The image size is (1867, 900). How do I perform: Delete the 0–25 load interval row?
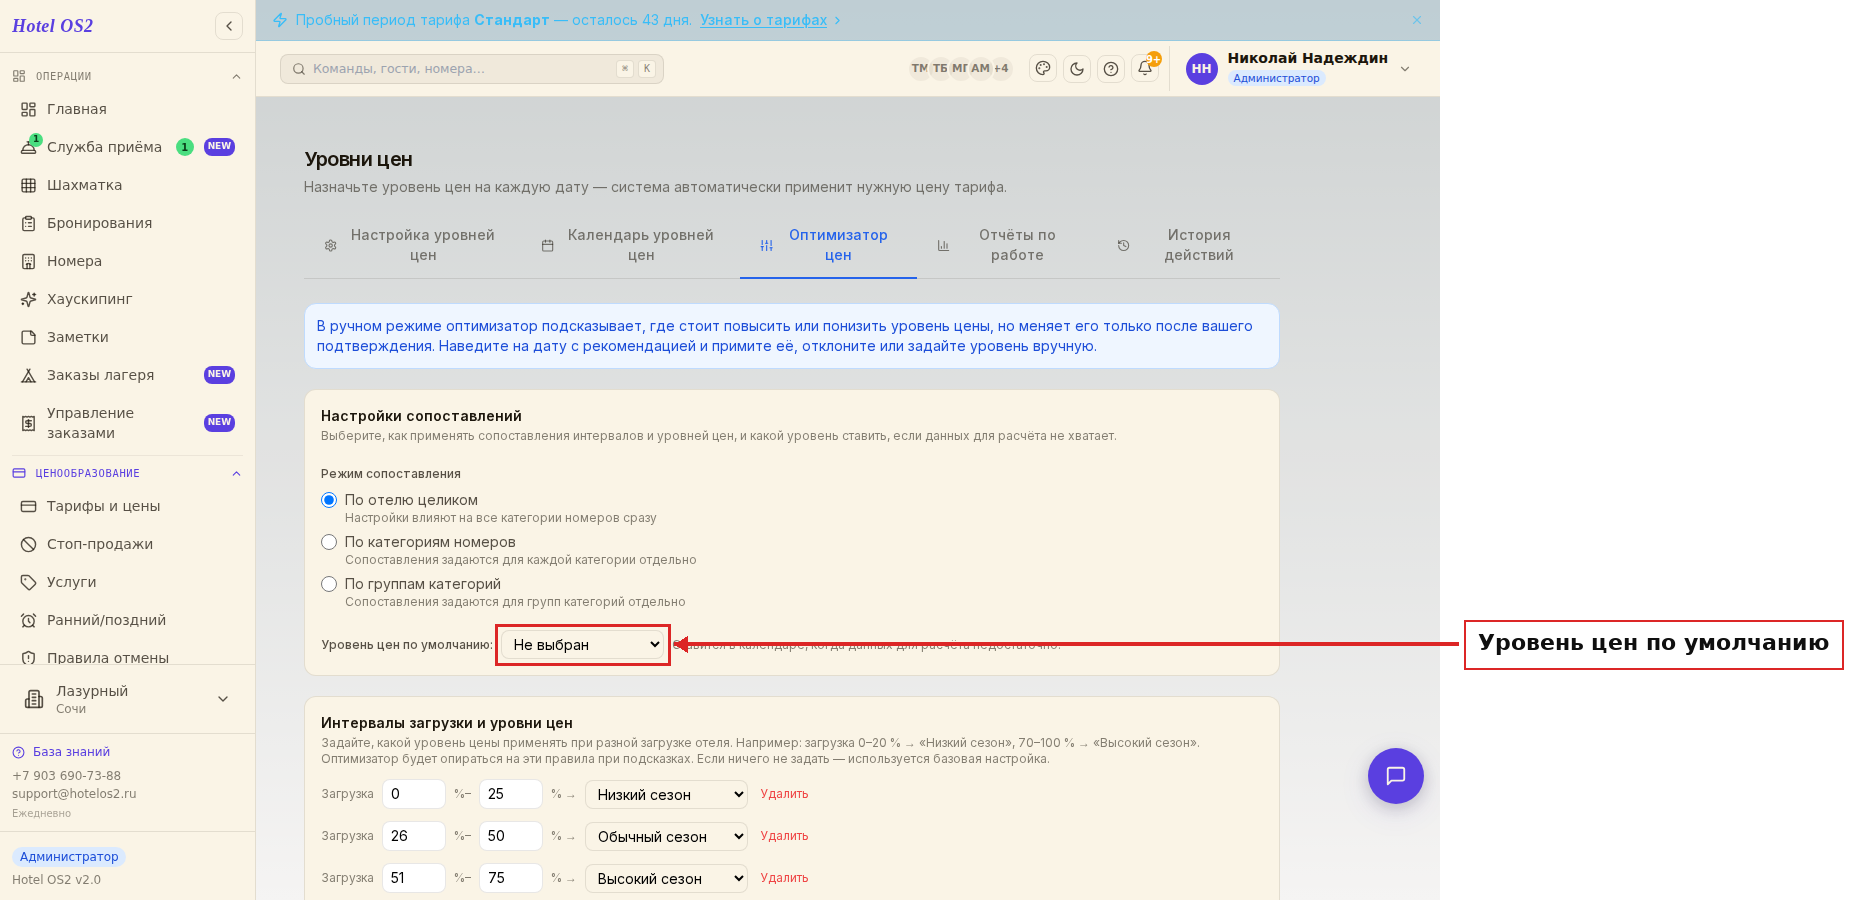pos(784,794)
